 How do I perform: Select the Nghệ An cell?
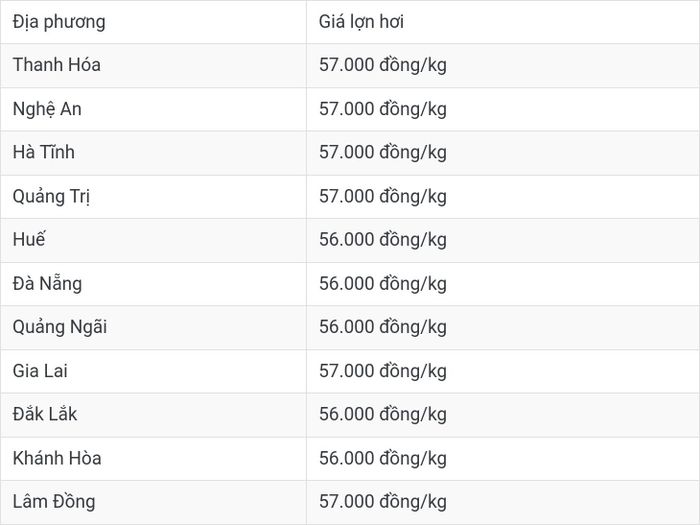point(153,109)
